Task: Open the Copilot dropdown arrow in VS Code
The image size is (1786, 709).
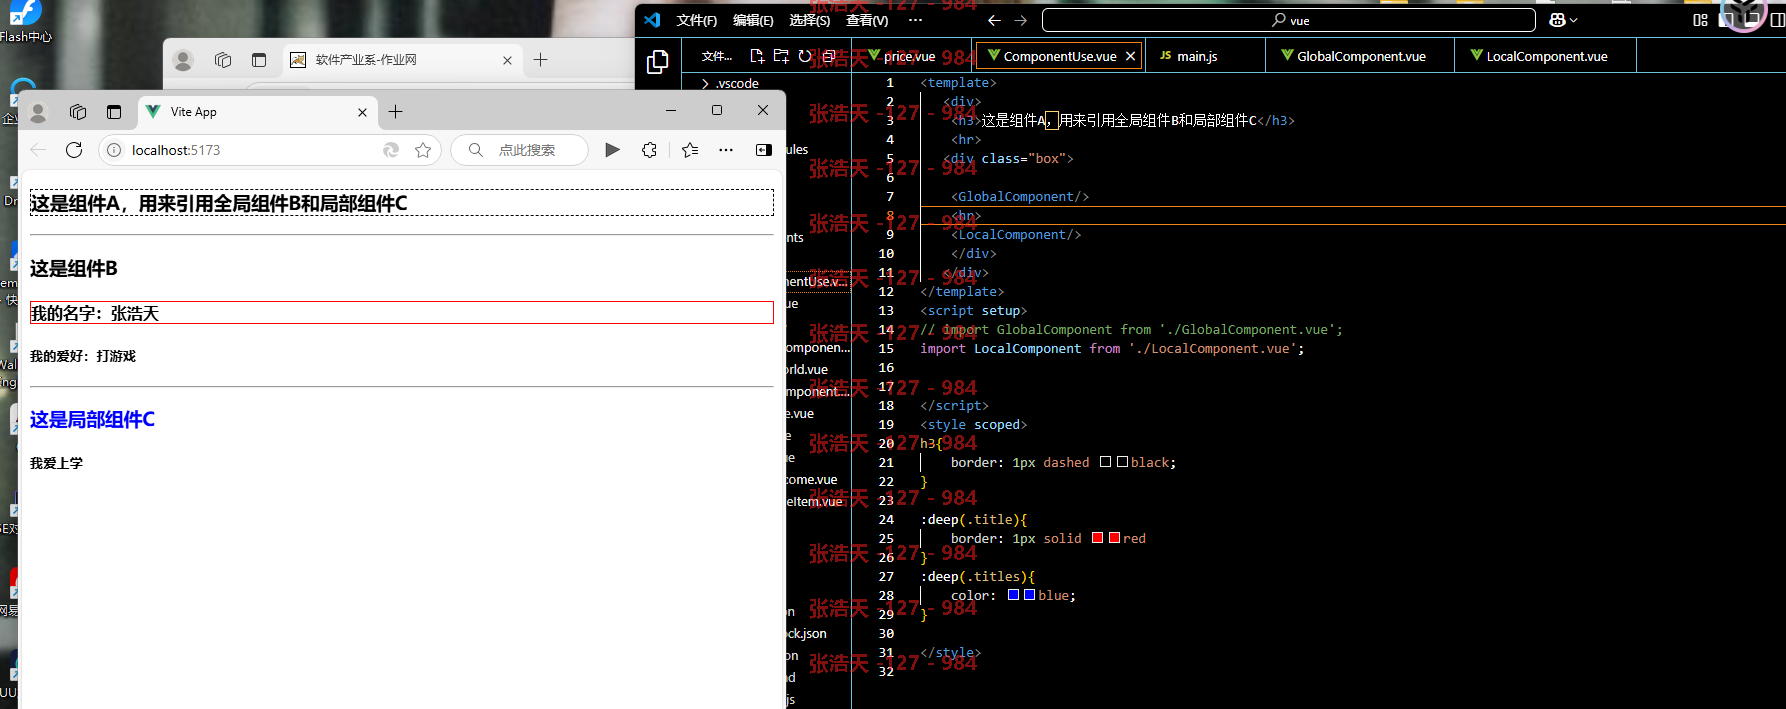Action: [1574, 20]
